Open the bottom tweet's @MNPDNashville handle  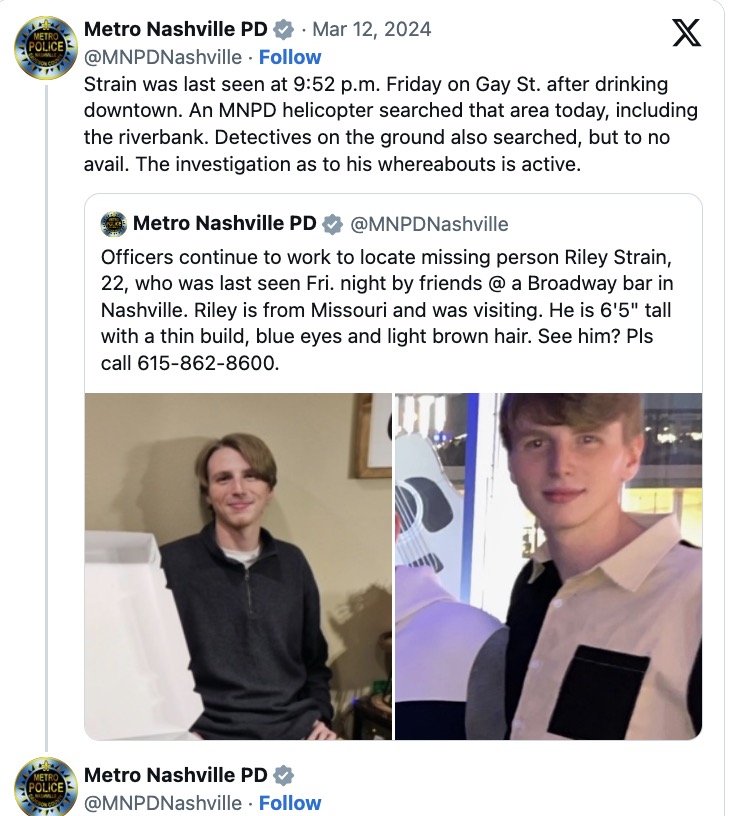163,803
